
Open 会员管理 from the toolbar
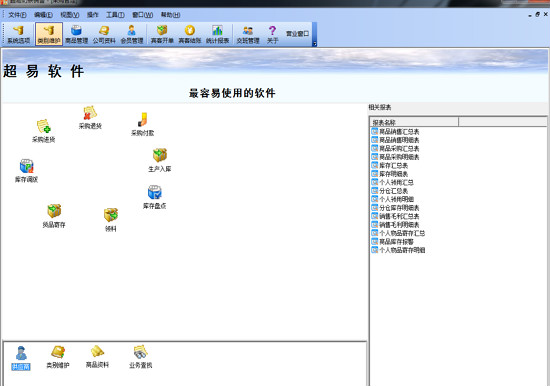[132, 34]
